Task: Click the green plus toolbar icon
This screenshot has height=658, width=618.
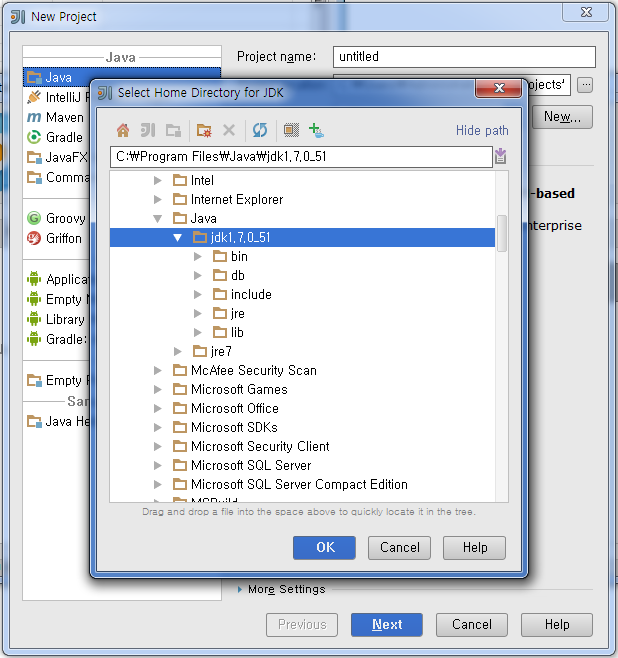Action: tap(316, 131)
